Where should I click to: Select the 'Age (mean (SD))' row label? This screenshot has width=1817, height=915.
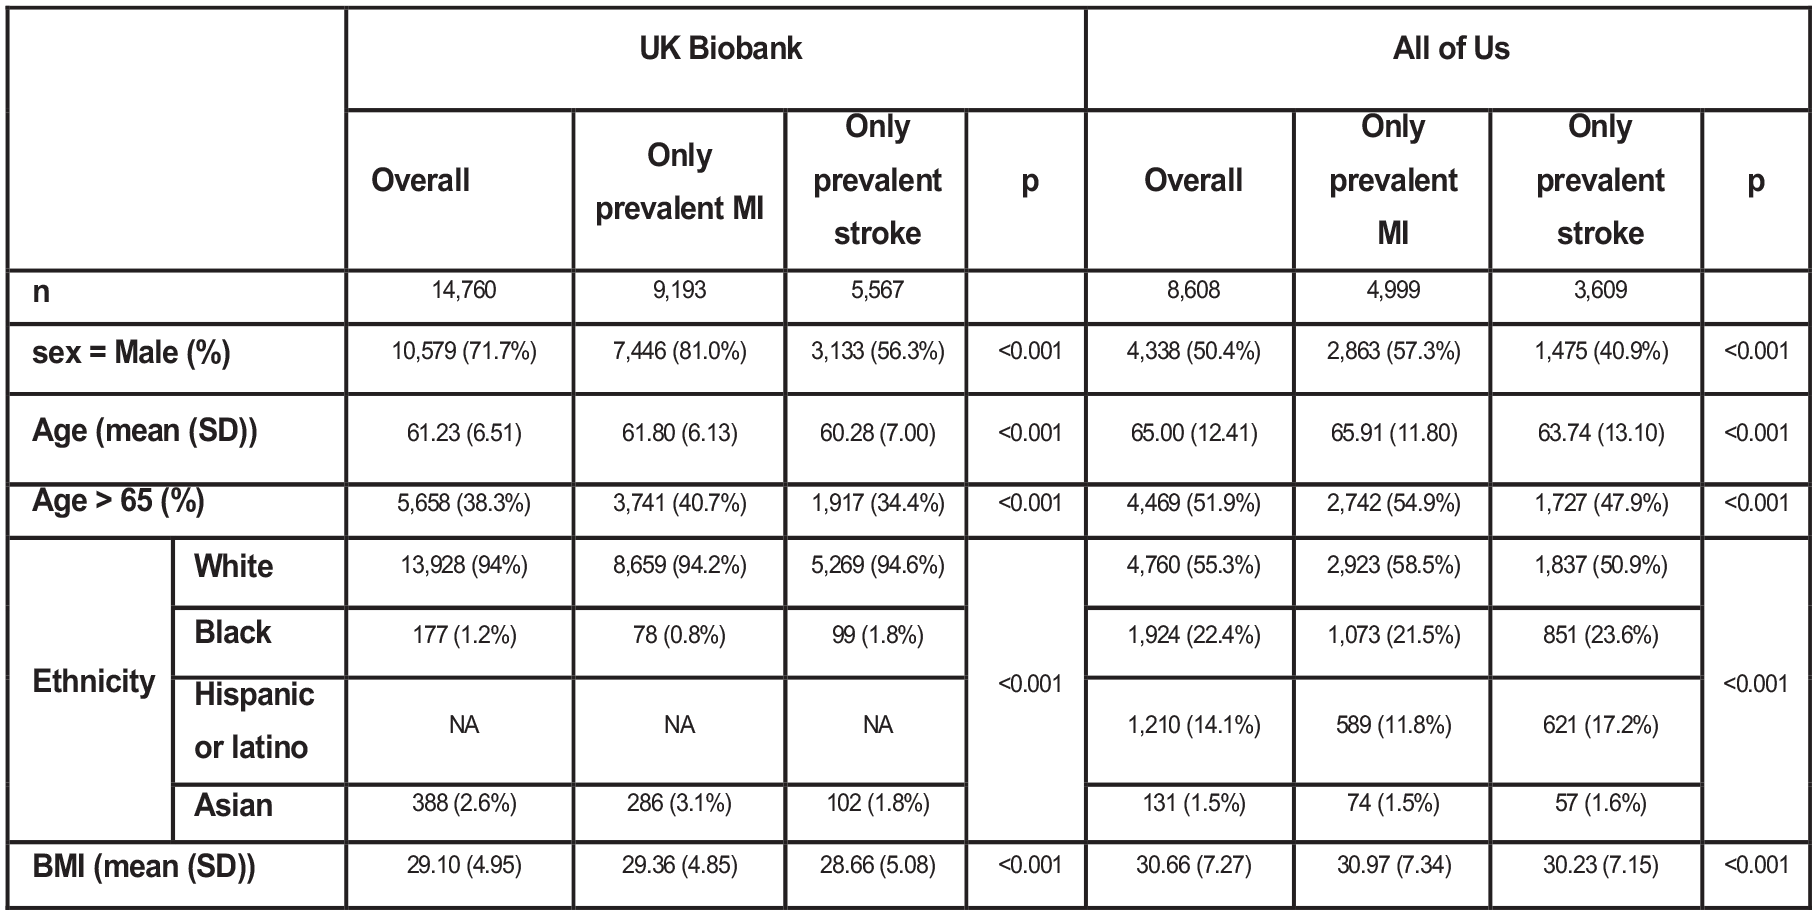(145, 431)
